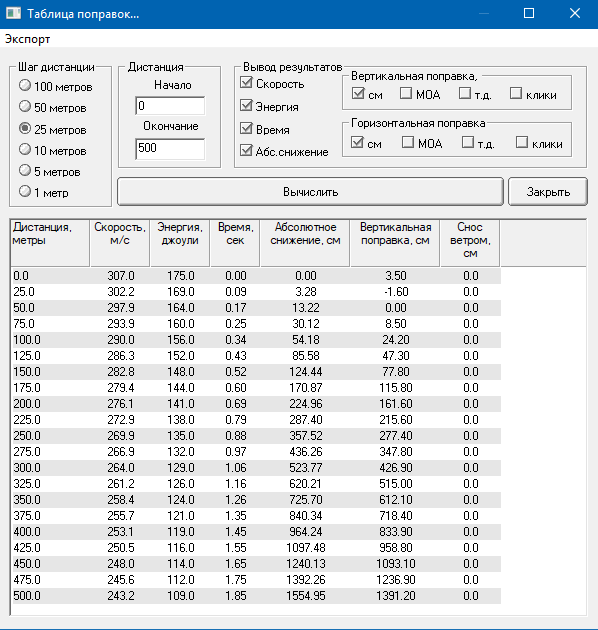Click the Скорость, м/с column header
Viewport: 598px width, 630px height.
point(120,243)
